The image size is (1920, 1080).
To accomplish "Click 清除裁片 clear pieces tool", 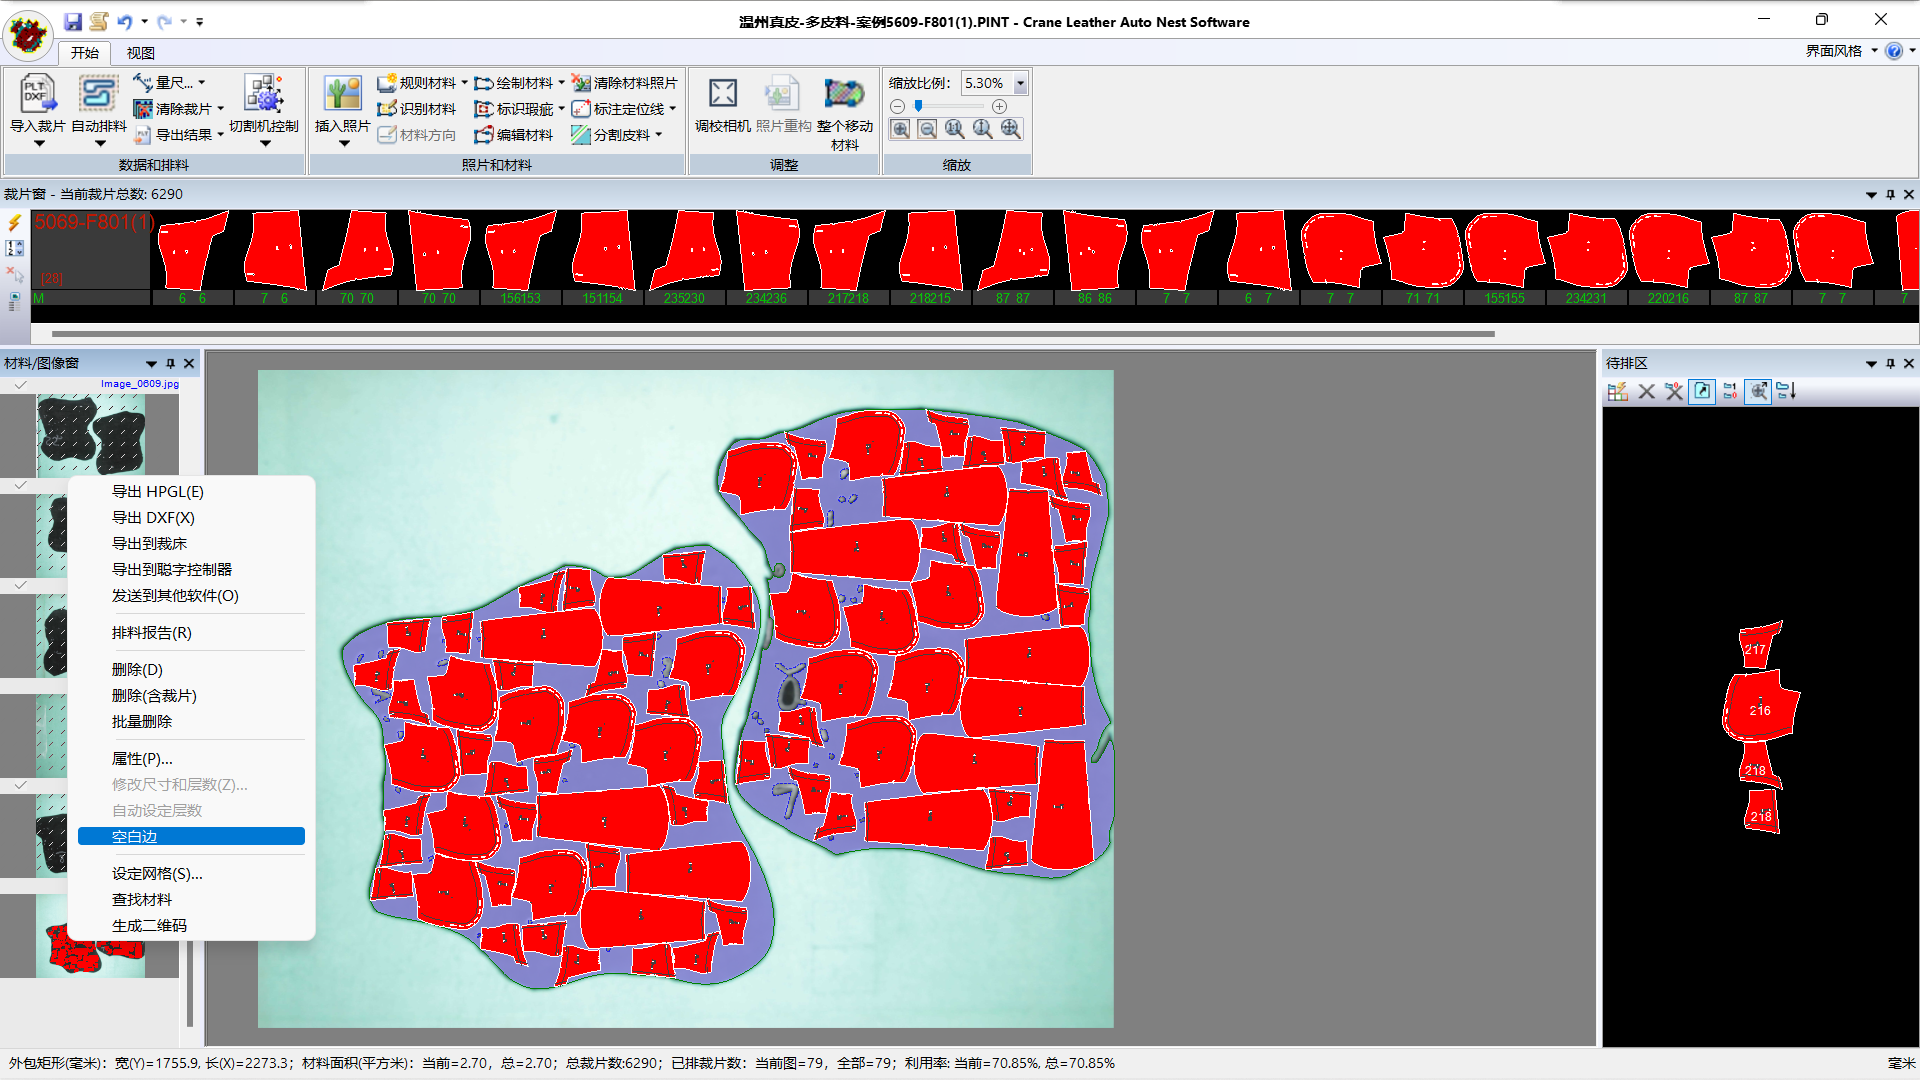I will coord(178,109).
